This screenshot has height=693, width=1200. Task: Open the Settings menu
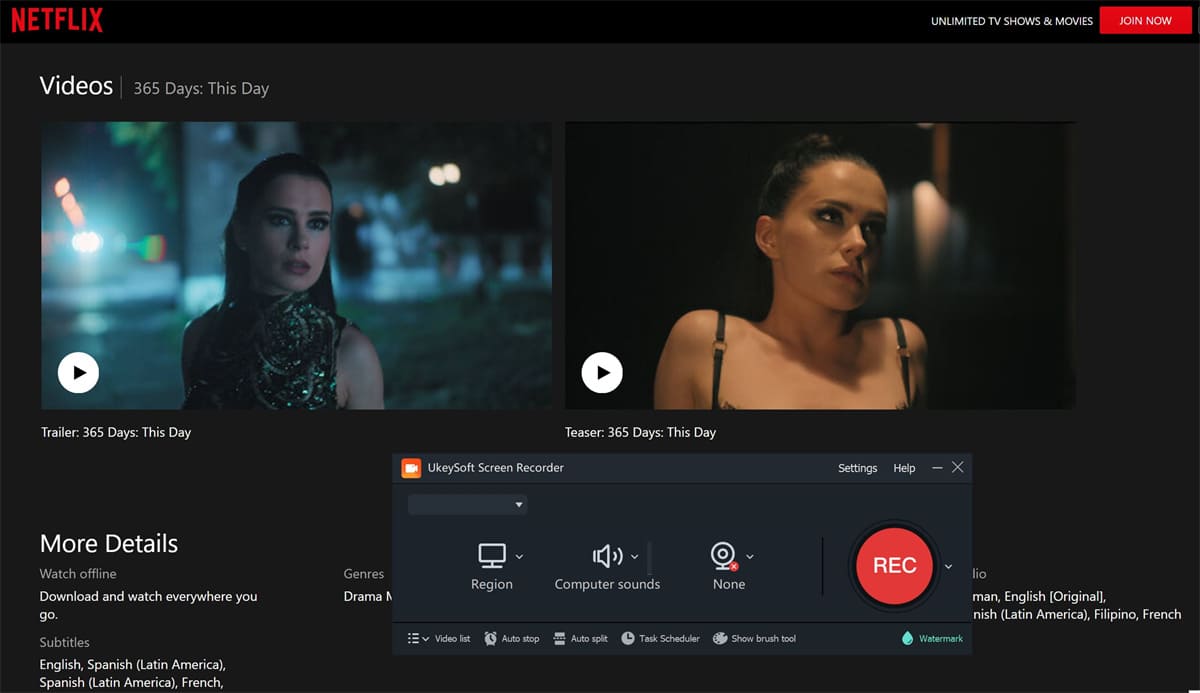click(857, 468)
